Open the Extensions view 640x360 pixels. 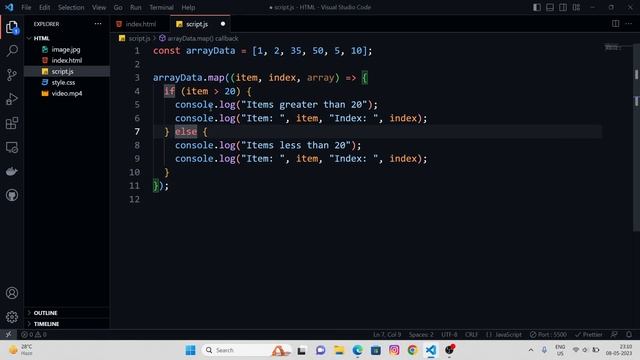pyautogui.click(x=12, y=123)
